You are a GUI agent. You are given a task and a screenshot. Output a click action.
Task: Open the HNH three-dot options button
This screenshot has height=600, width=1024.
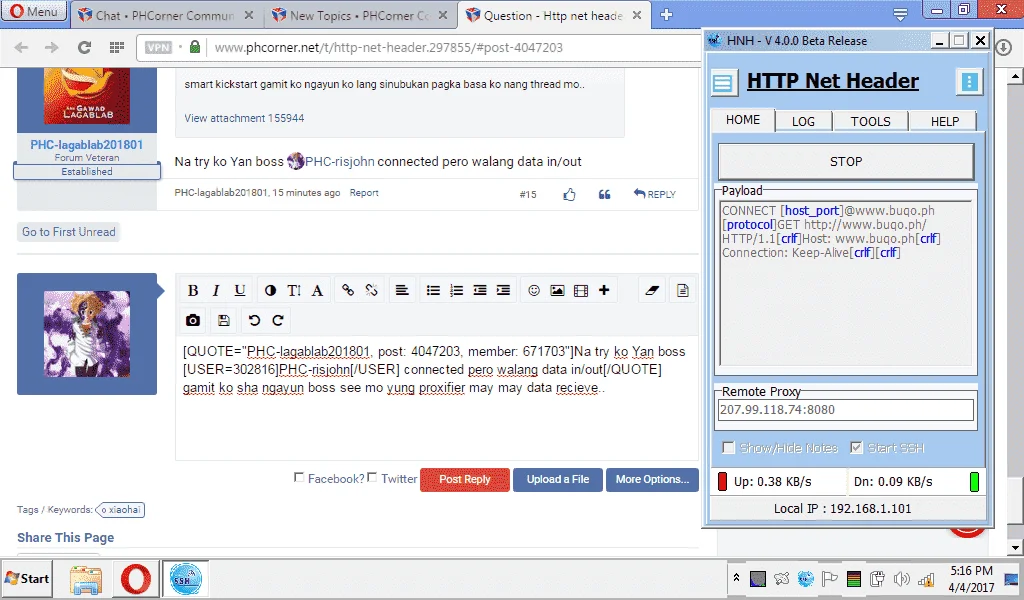click(969, 82)
